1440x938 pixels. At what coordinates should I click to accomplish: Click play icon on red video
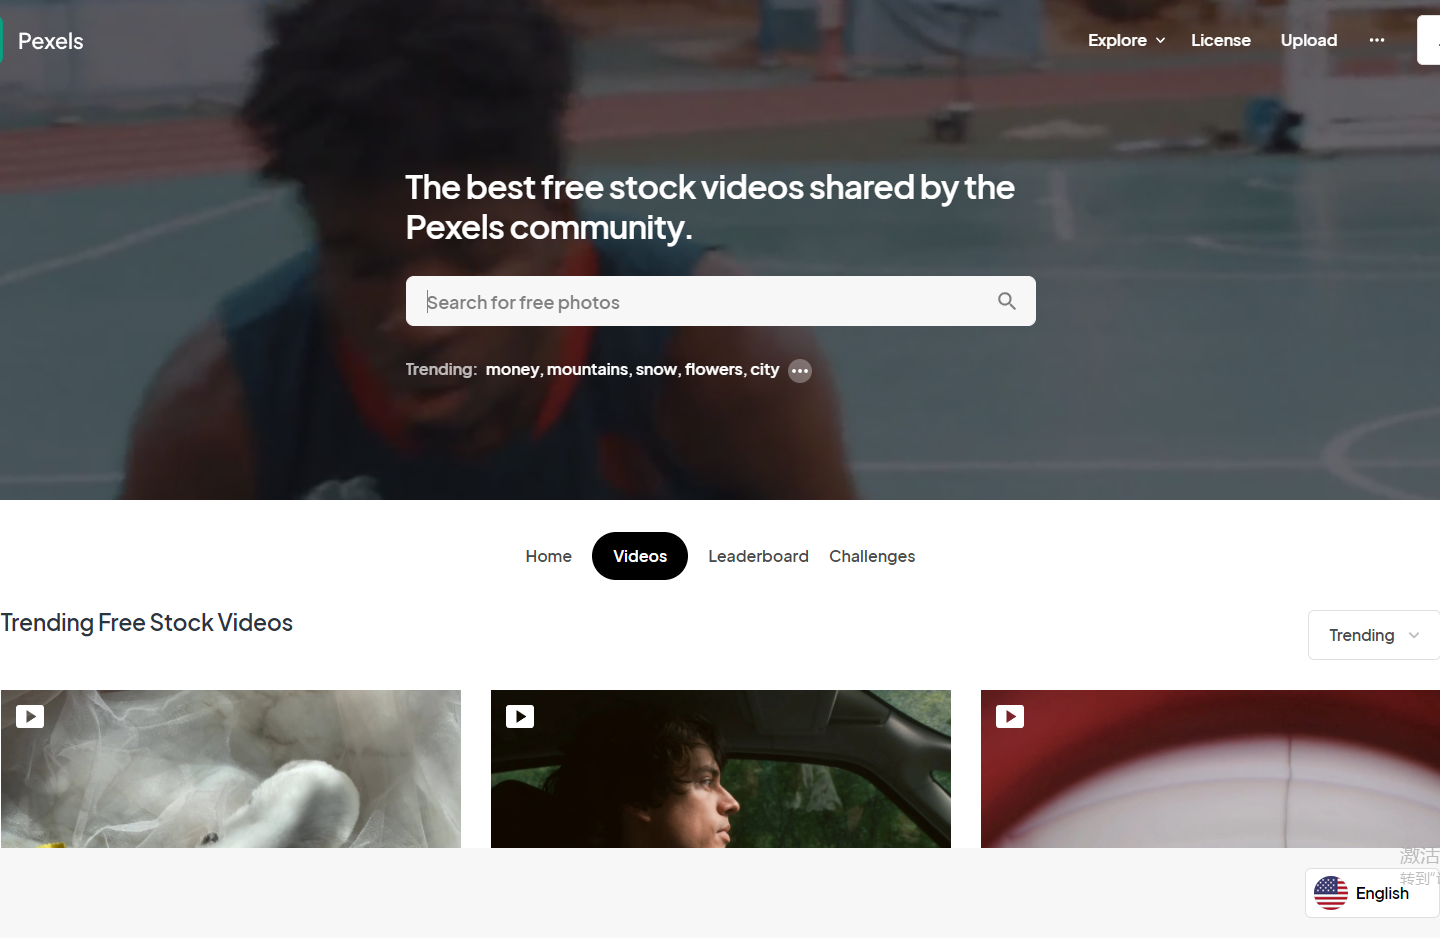coord(1010,716)
